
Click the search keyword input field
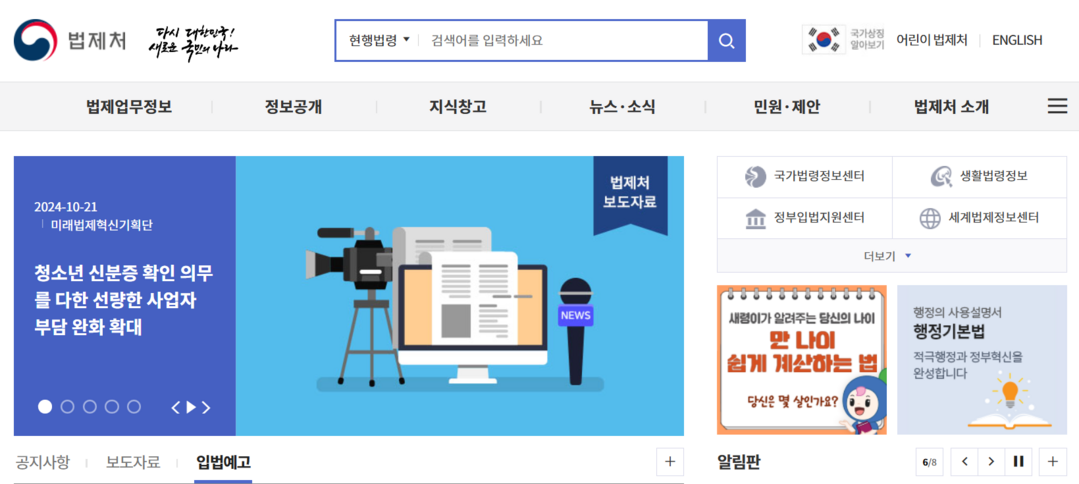tap(560, 41)
